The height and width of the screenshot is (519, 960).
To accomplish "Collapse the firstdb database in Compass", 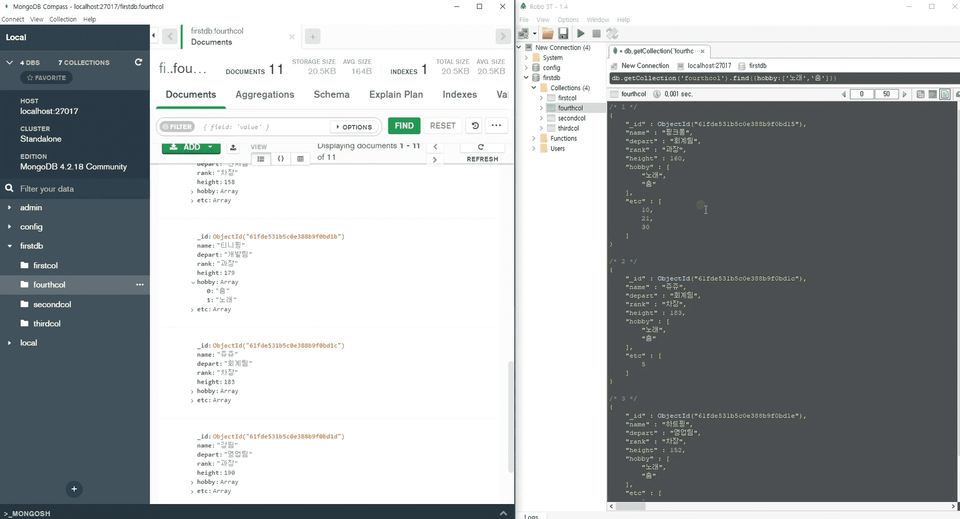I will click(9, 246).
